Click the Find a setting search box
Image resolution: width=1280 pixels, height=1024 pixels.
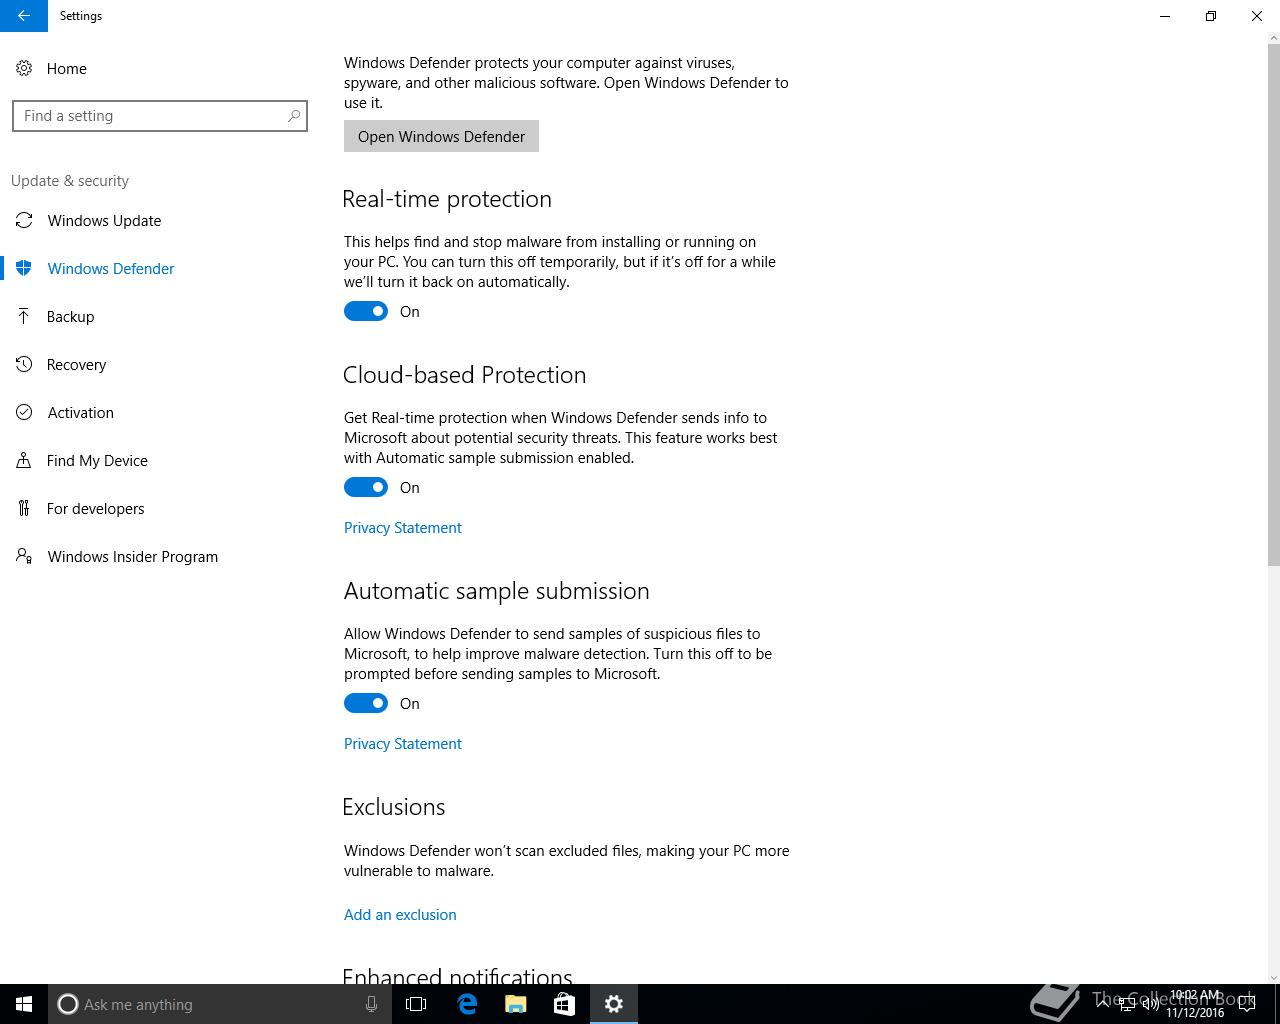point(160,116)
